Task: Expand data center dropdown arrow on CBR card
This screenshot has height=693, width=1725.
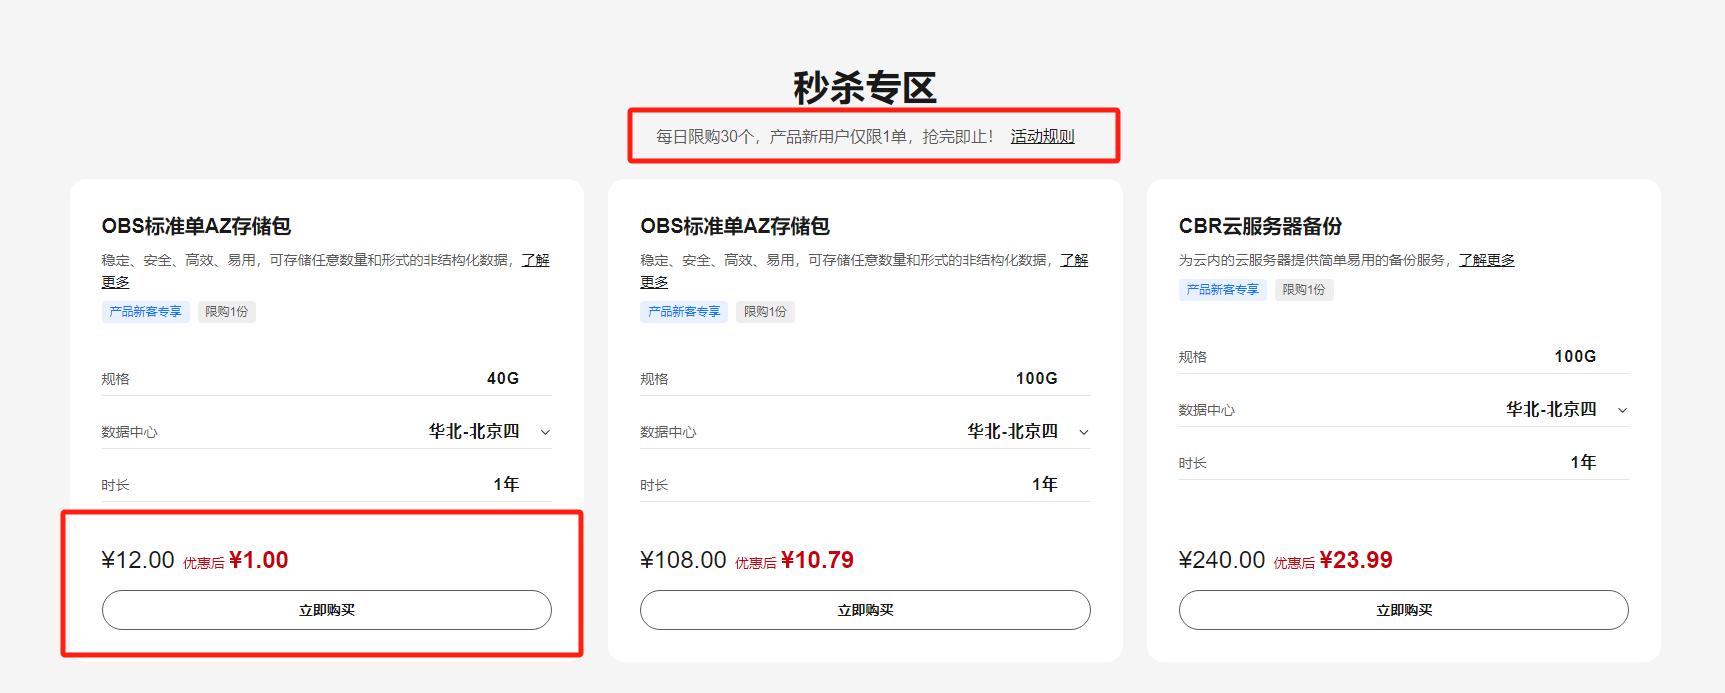Action: [x=1622, y=410]
